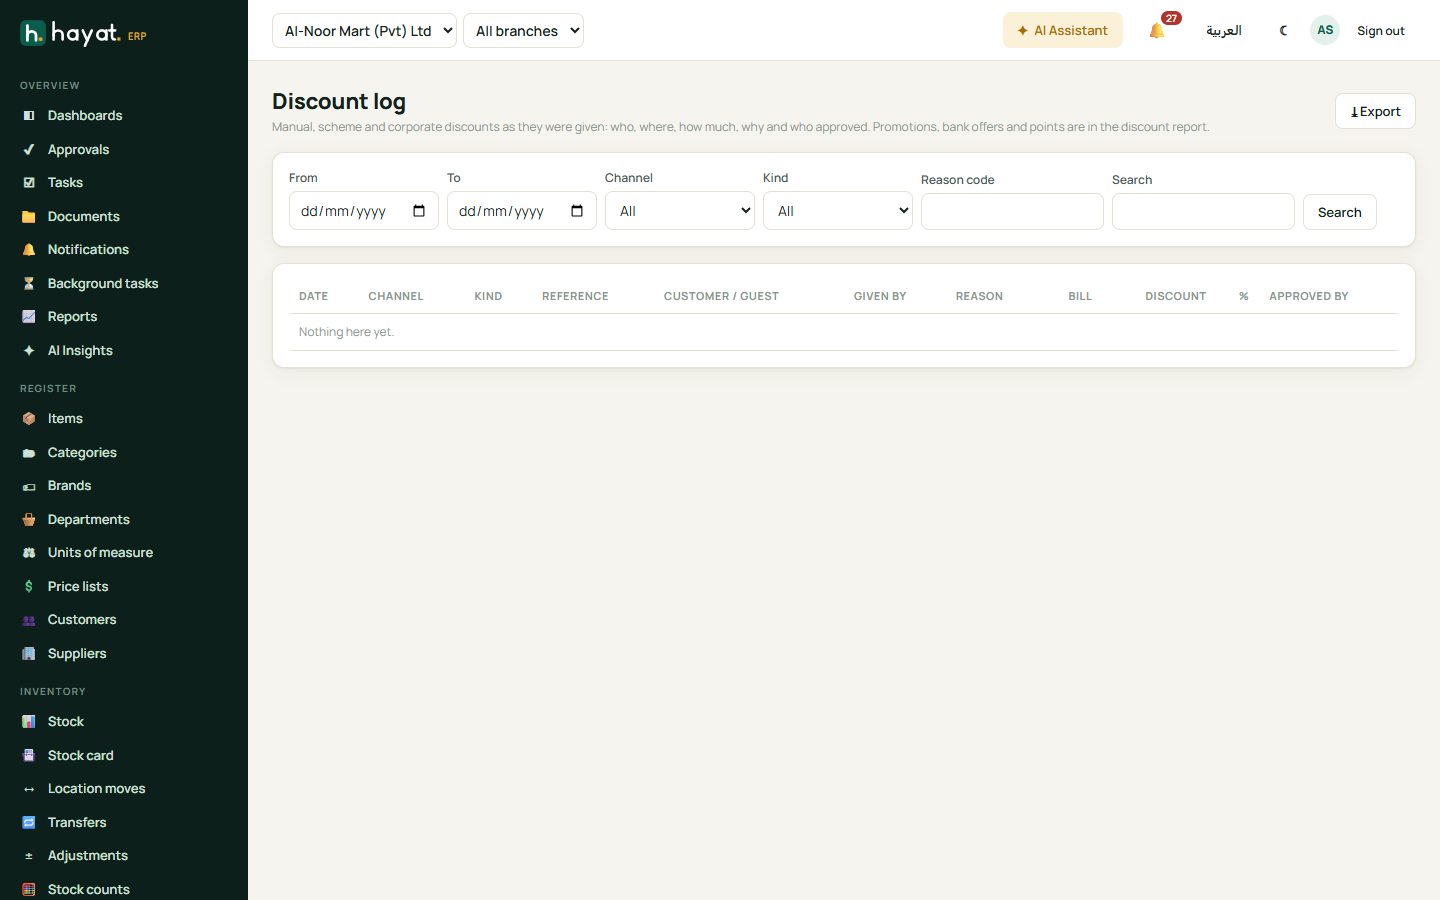1440x900 pixels.
Task: Click the Export button
Action: click(x=1375, y=111)
